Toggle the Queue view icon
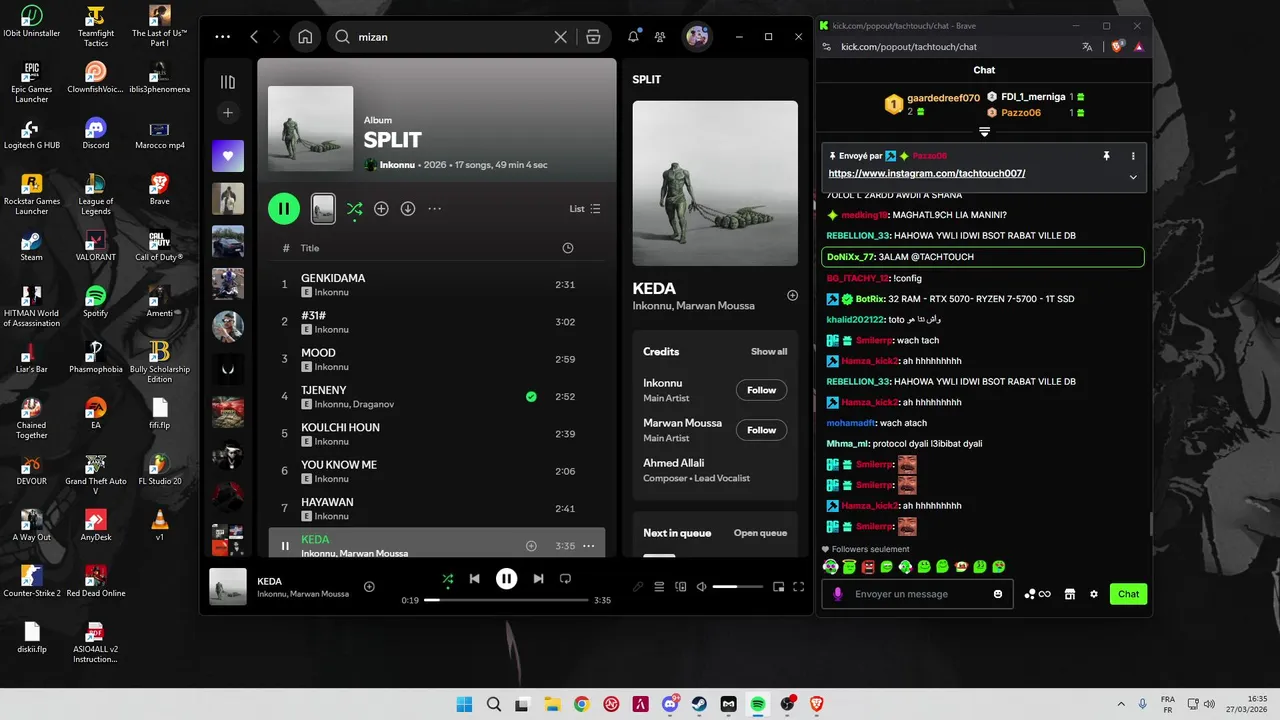Image resolution: width=1280 pixels, height=720 pixels. click(659, 587)
